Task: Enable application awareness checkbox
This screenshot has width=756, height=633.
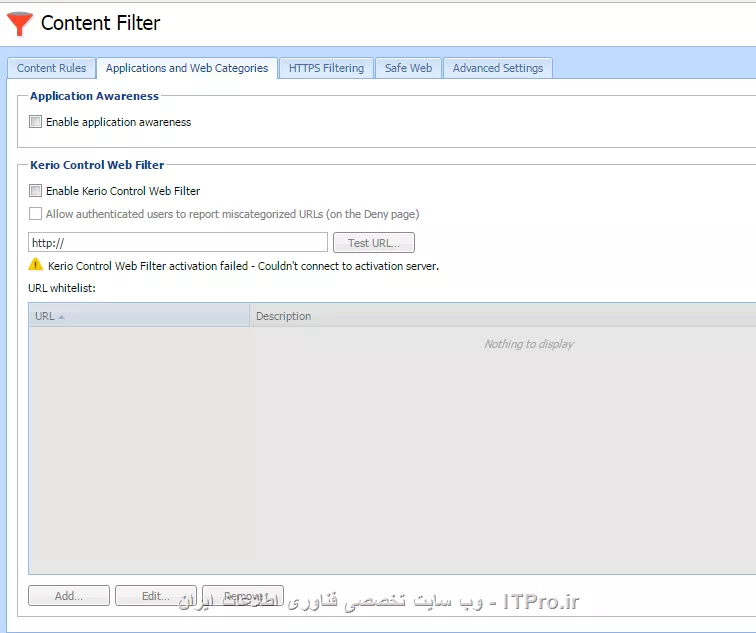Action: (35, 121)
